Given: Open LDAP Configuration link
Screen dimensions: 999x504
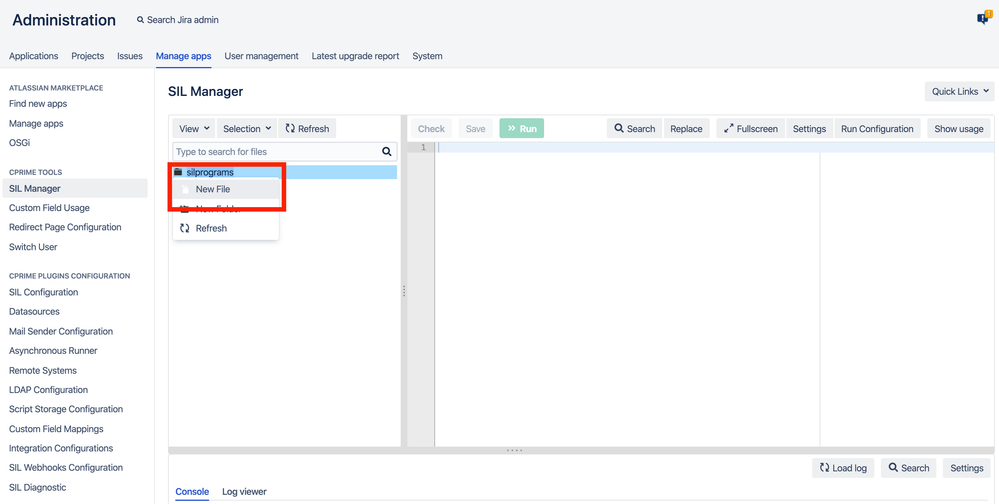Looking at the screenshot, I should pyautogui.click(x=48, y=389).
